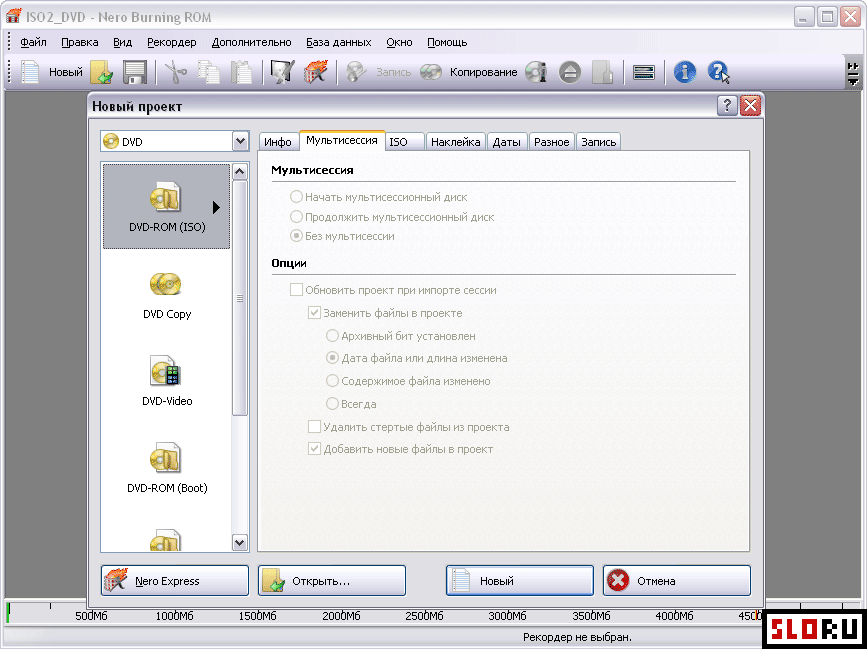Click the blue Info icon

tap(685, 72)
